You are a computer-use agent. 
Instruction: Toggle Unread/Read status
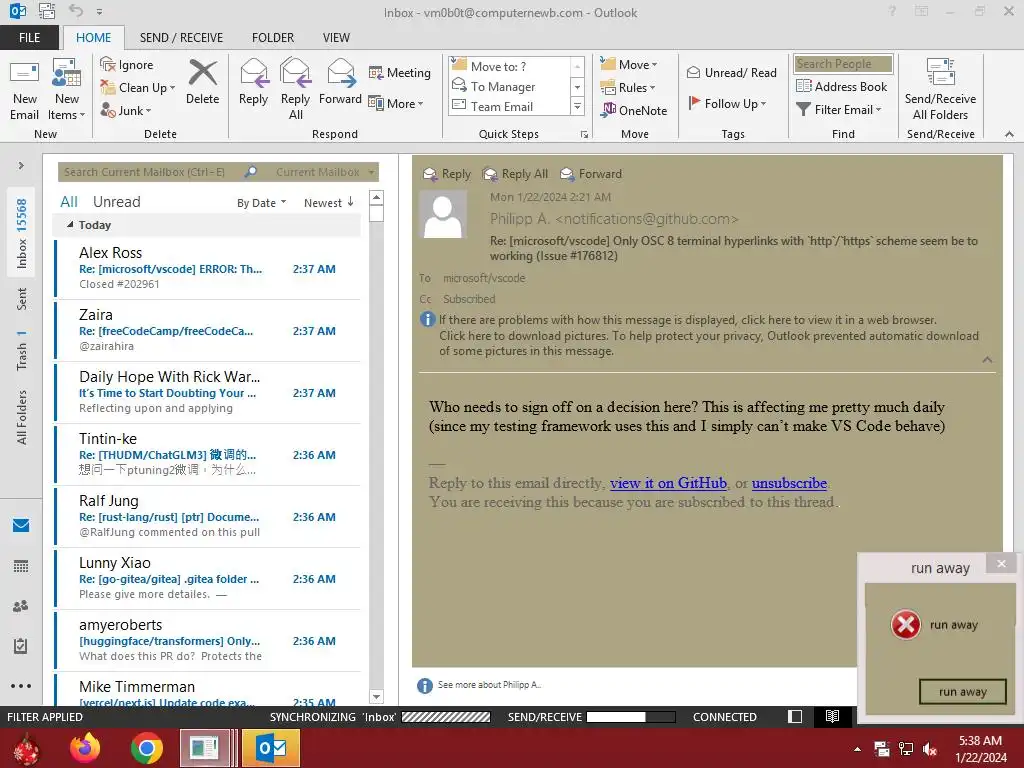point(731,72)
